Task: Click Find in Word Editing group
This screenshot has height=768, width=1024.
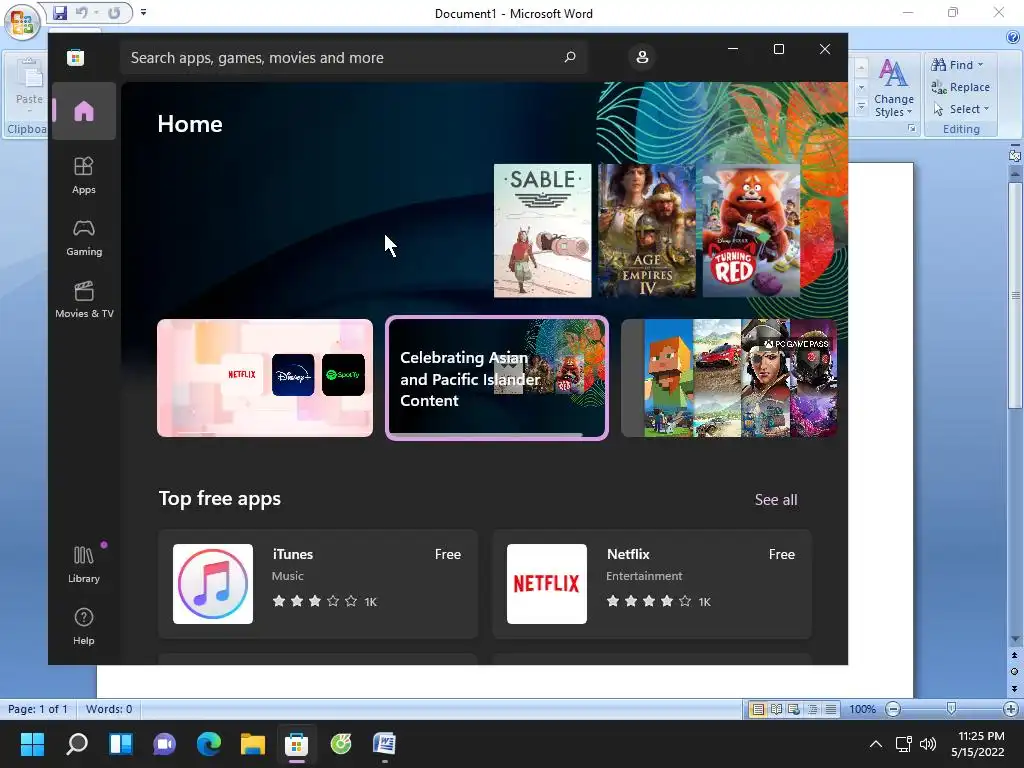Action: [x=953, y=65]
